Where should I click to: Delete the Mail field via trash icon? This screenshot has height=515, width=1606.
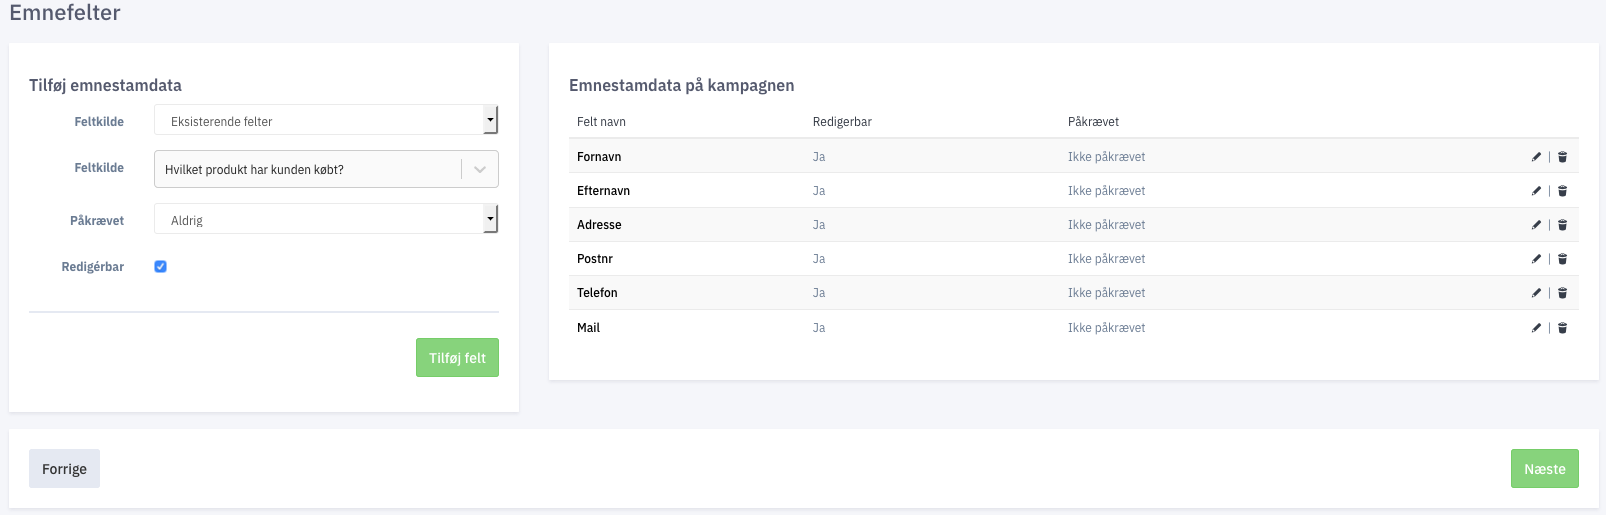1562,328
